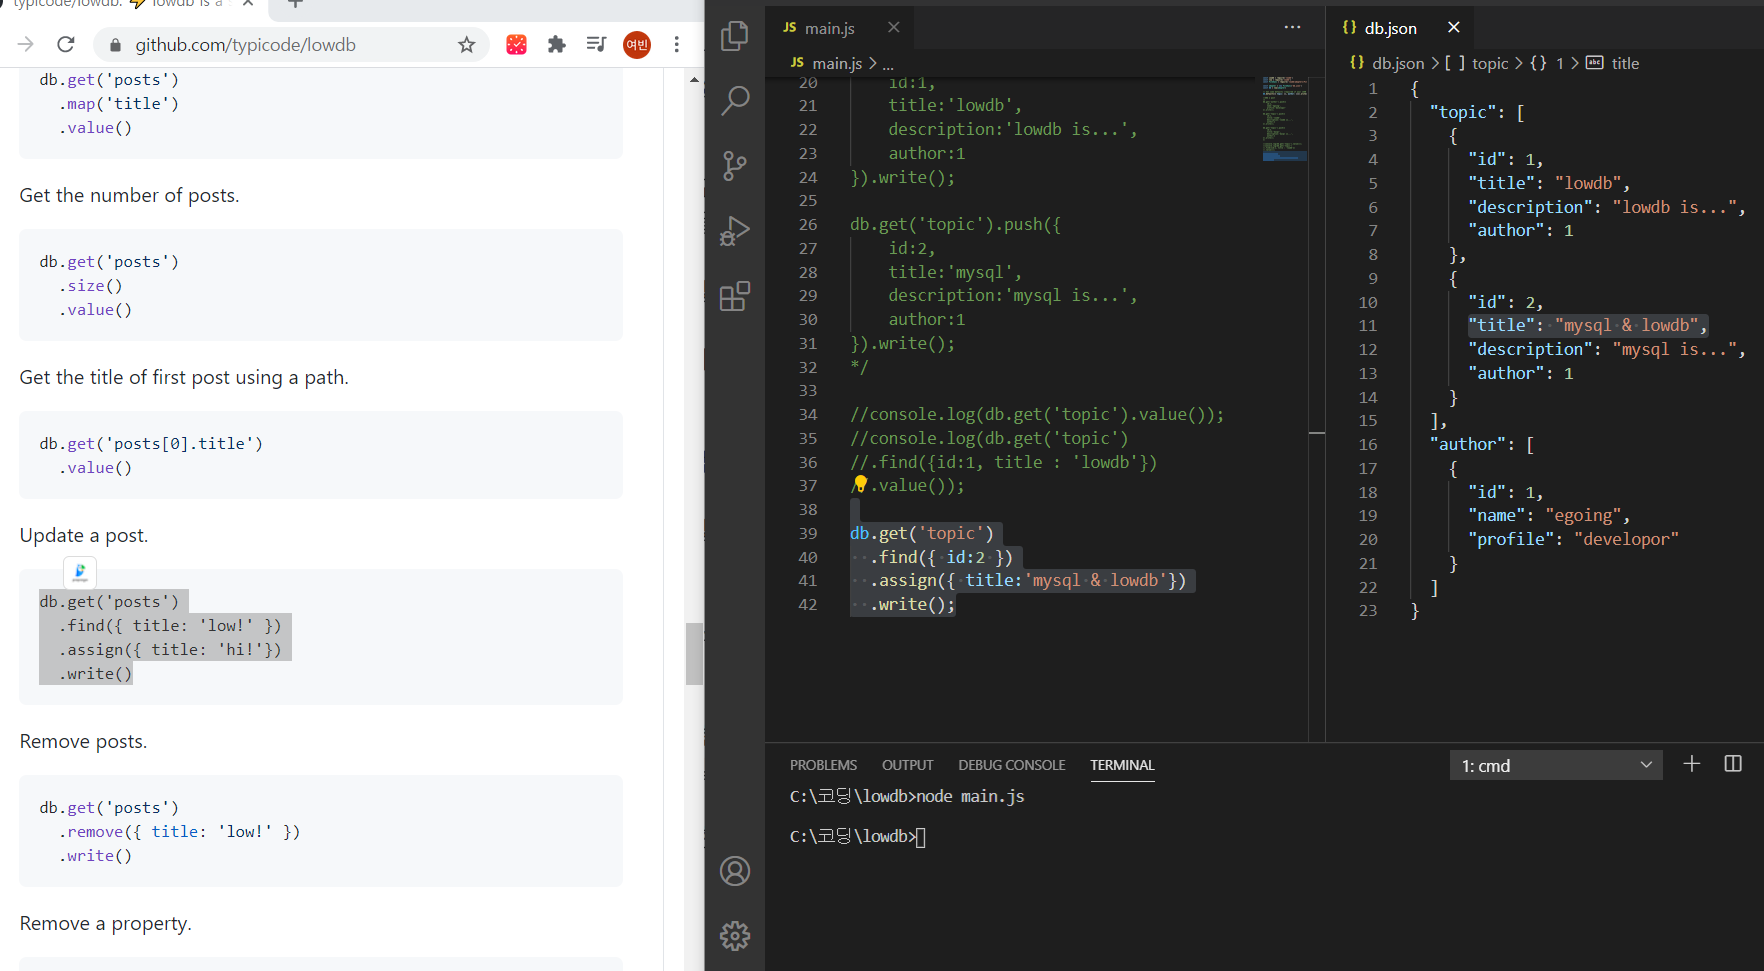Click .size() code line on GitHub page

[x=90, y=285]
